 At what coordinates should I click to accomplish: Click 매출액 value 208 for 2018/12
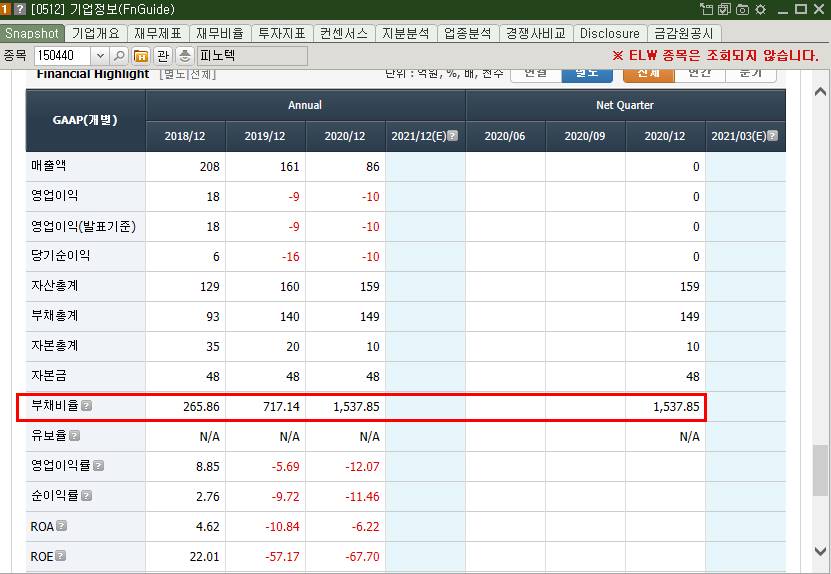point(209,166)
